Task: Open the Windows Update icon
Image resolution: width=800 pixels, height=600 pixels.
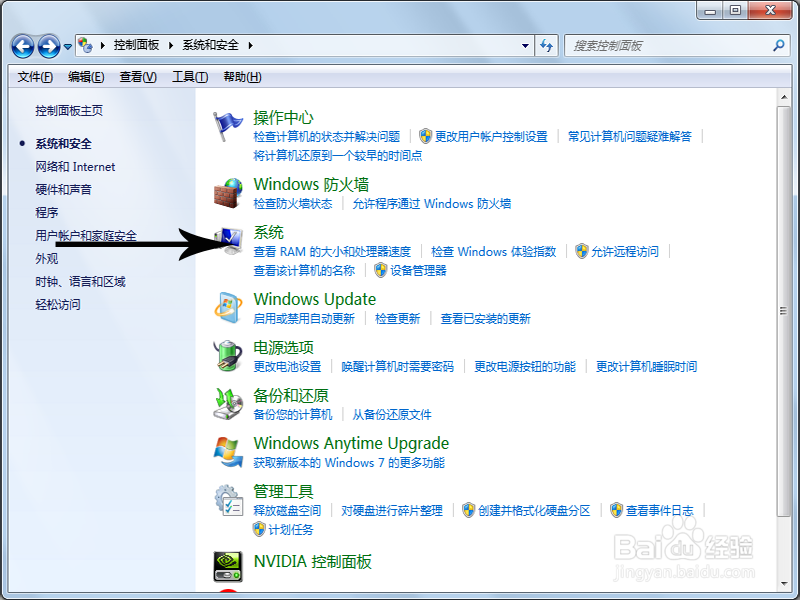Action: pos(228,308)
